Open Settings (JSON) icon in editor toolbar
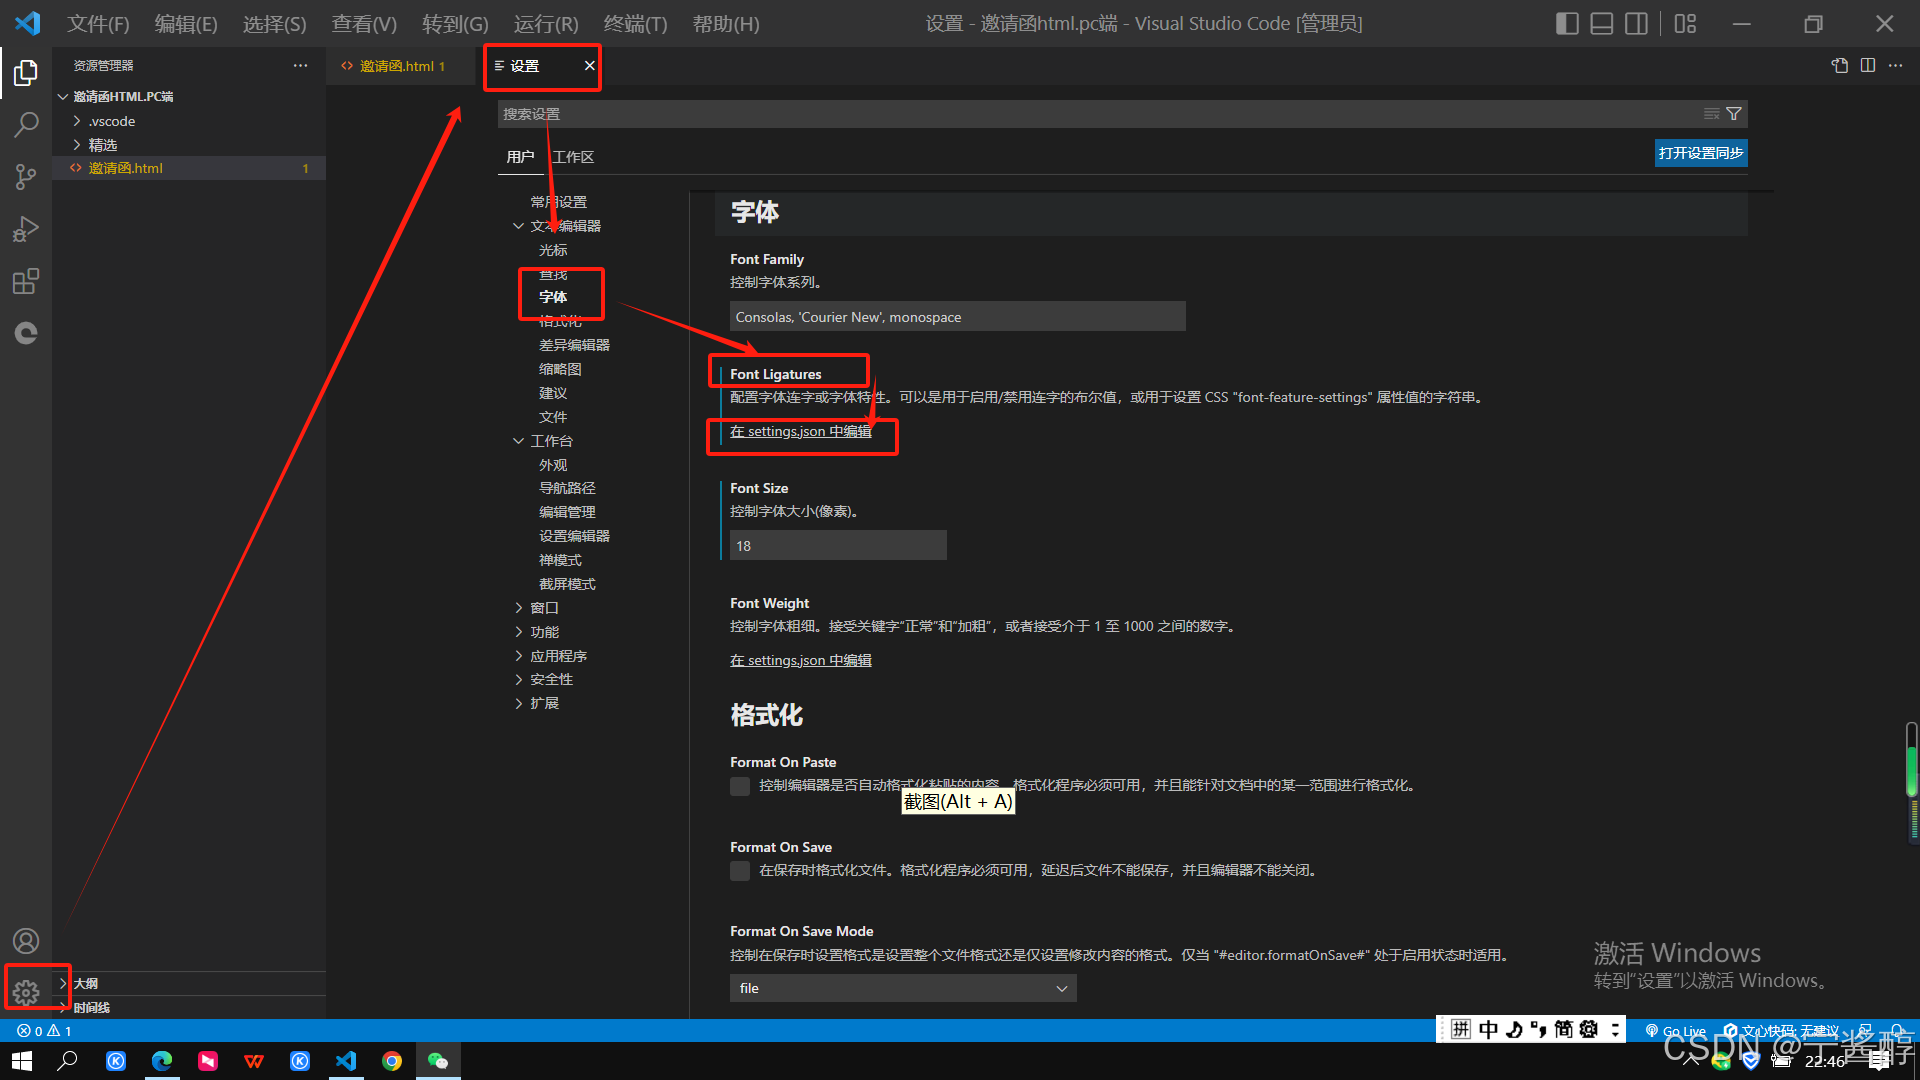The width and height of the screenshot is (1920, 1080). (x=1839, y=65)
